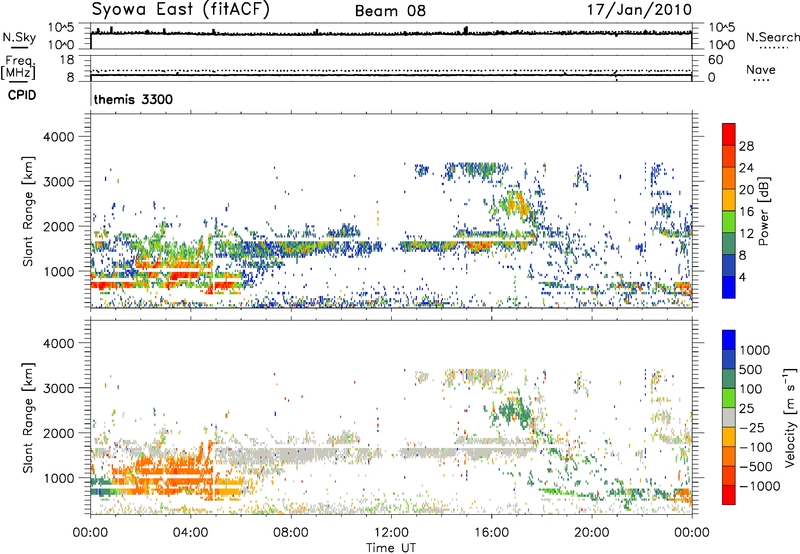
Task: Click the "Syowa East (fitACF)" plot title
Action: [180, 10]
